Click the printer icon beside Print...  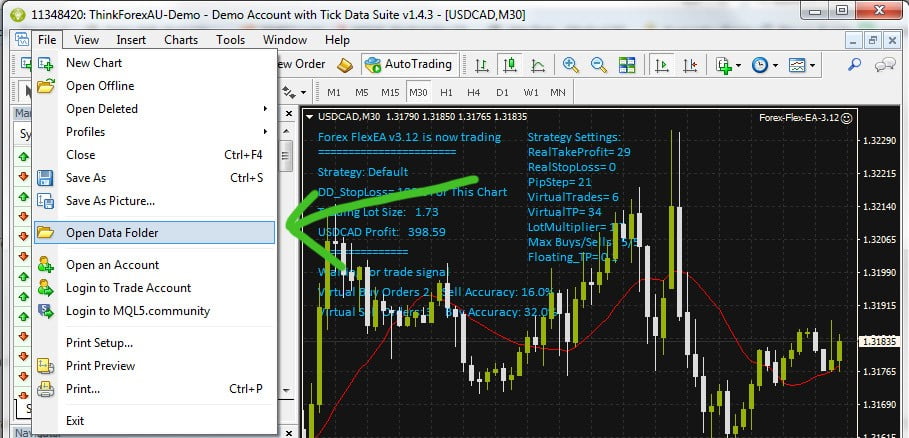[45, 389]
